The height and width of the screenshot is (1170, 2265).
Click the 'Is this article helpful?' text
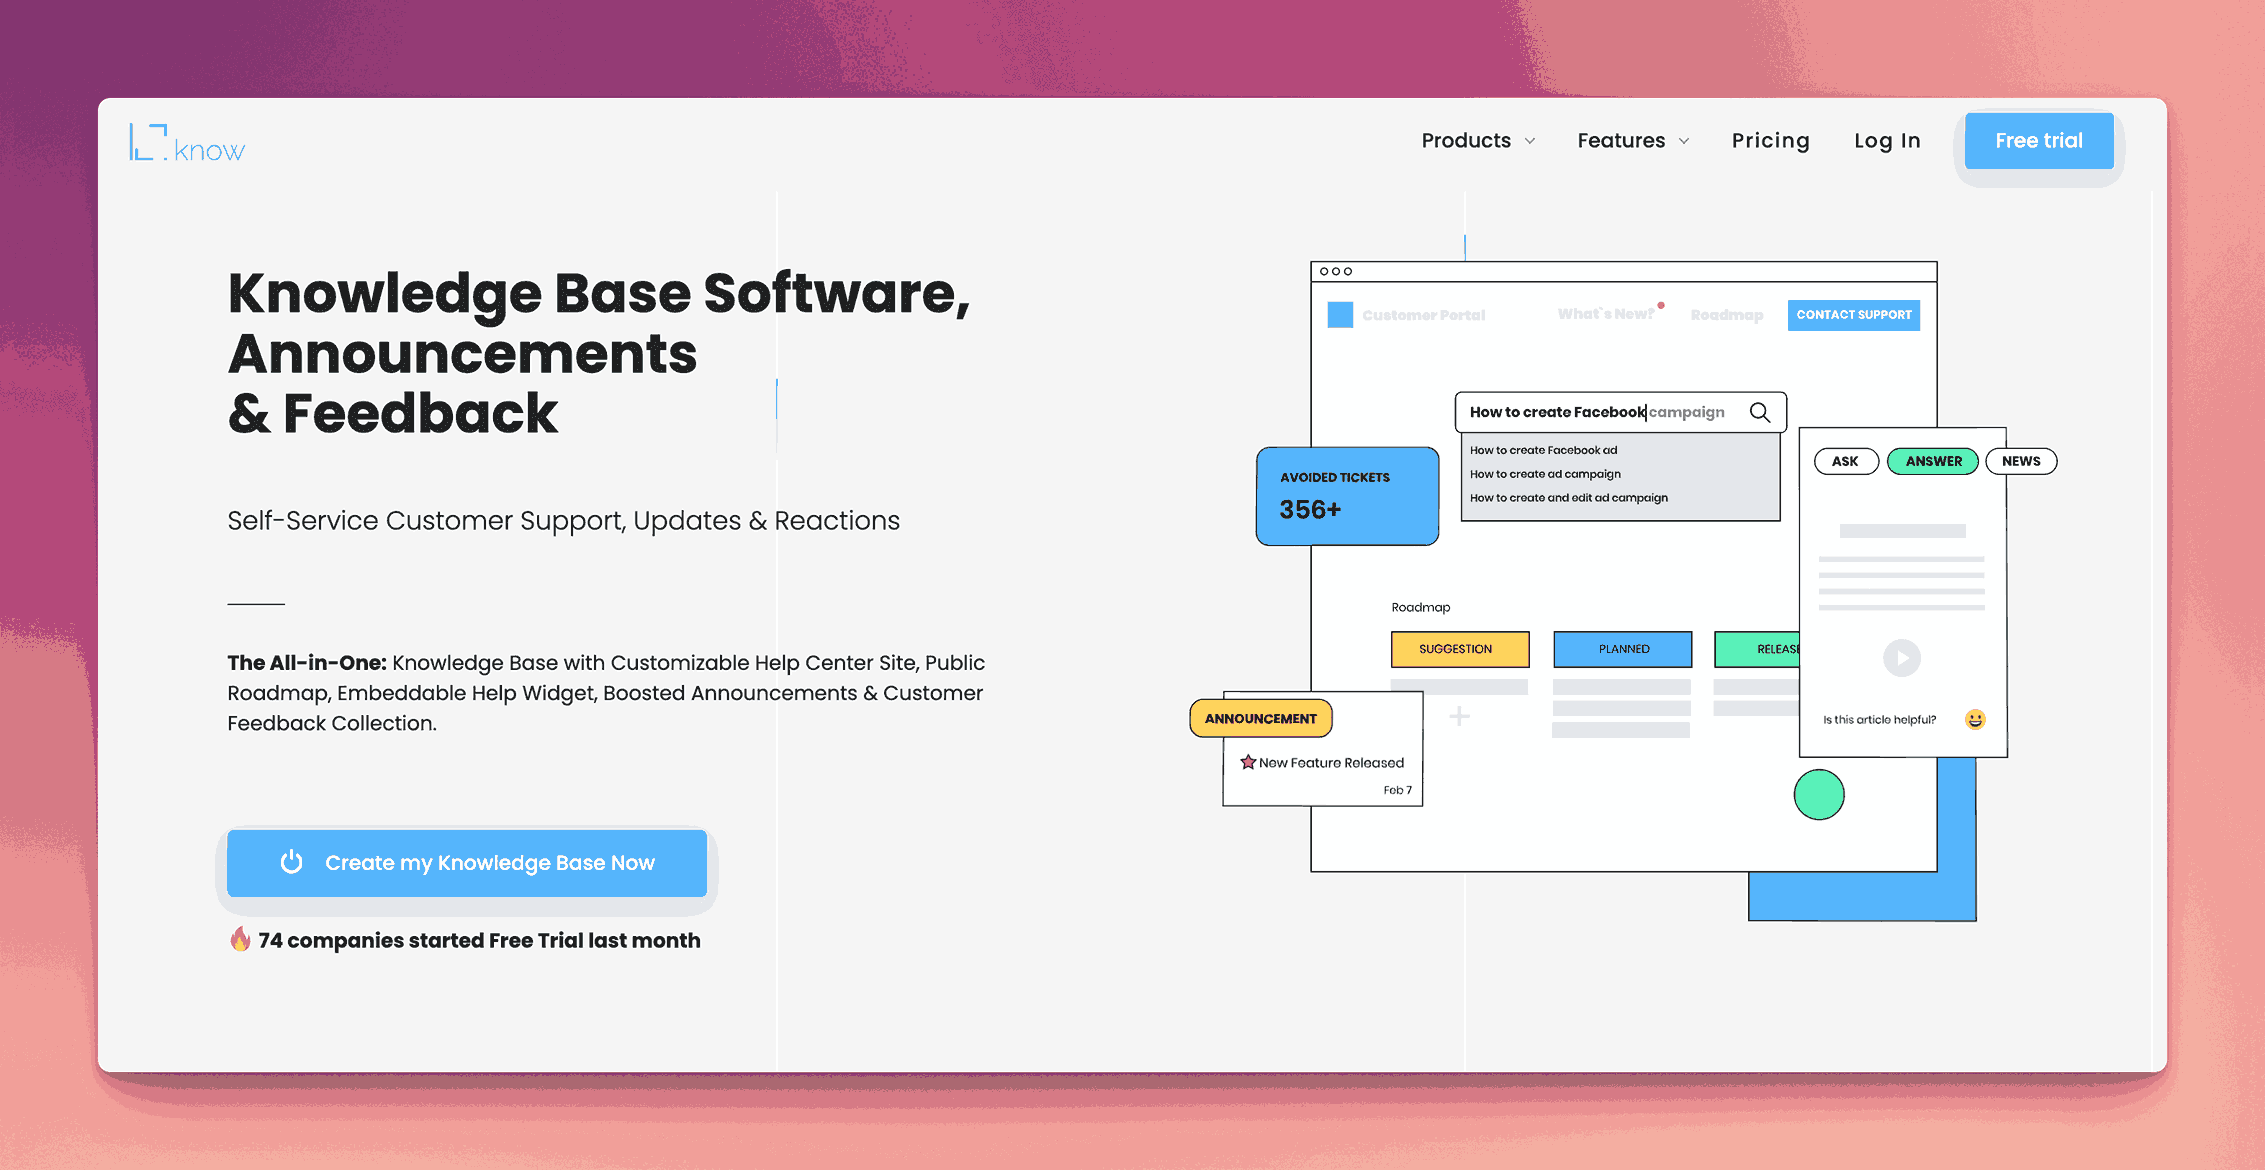click(1879, 720)
